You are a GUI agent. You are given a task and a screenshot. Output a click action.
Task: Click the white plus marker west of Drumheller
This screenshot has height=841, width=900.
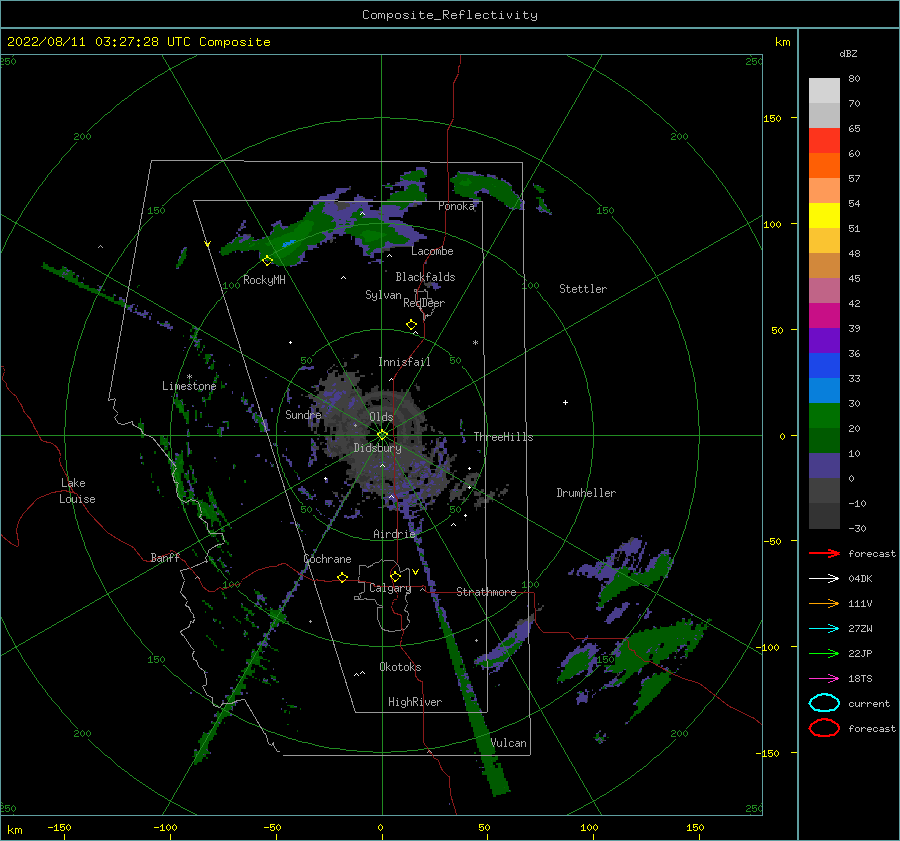pyautogui.click(x=565, y=402)
